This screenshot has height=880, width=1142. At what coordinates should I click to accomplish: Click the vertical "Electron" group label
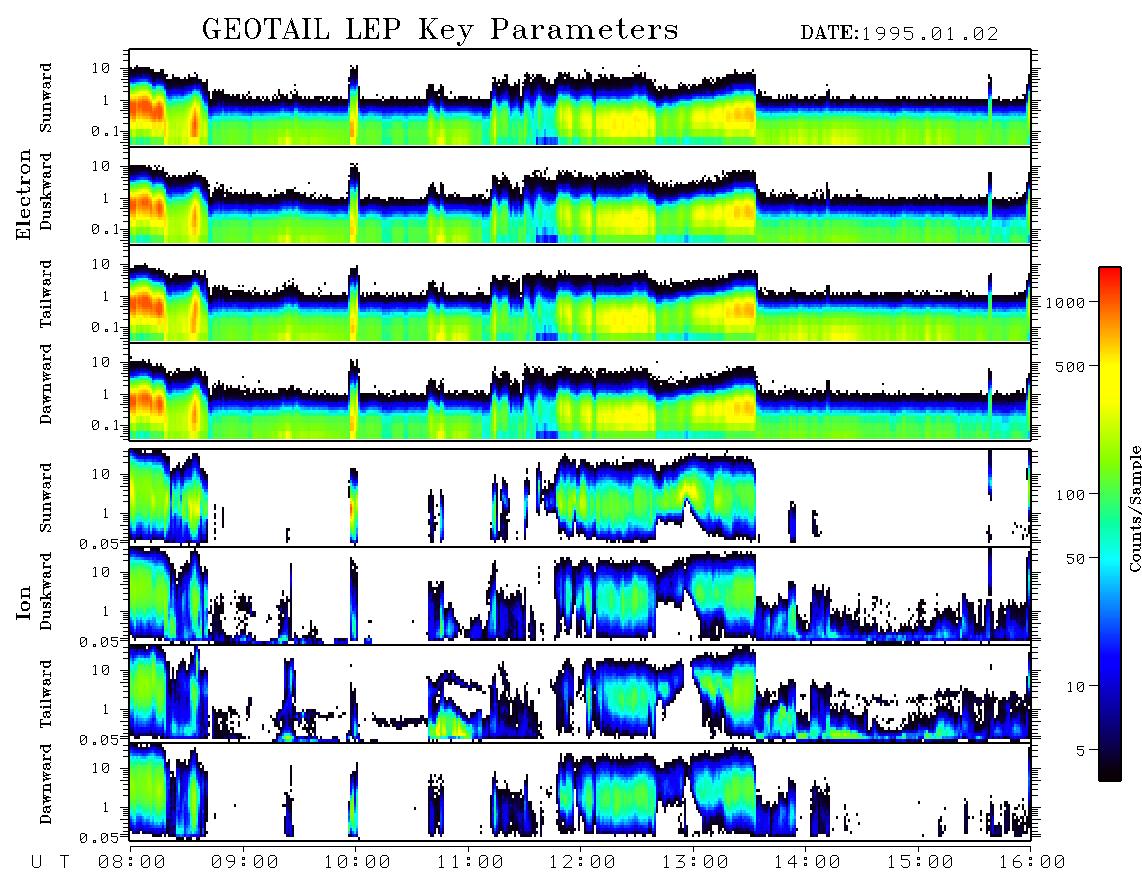(x=24, y=194)
